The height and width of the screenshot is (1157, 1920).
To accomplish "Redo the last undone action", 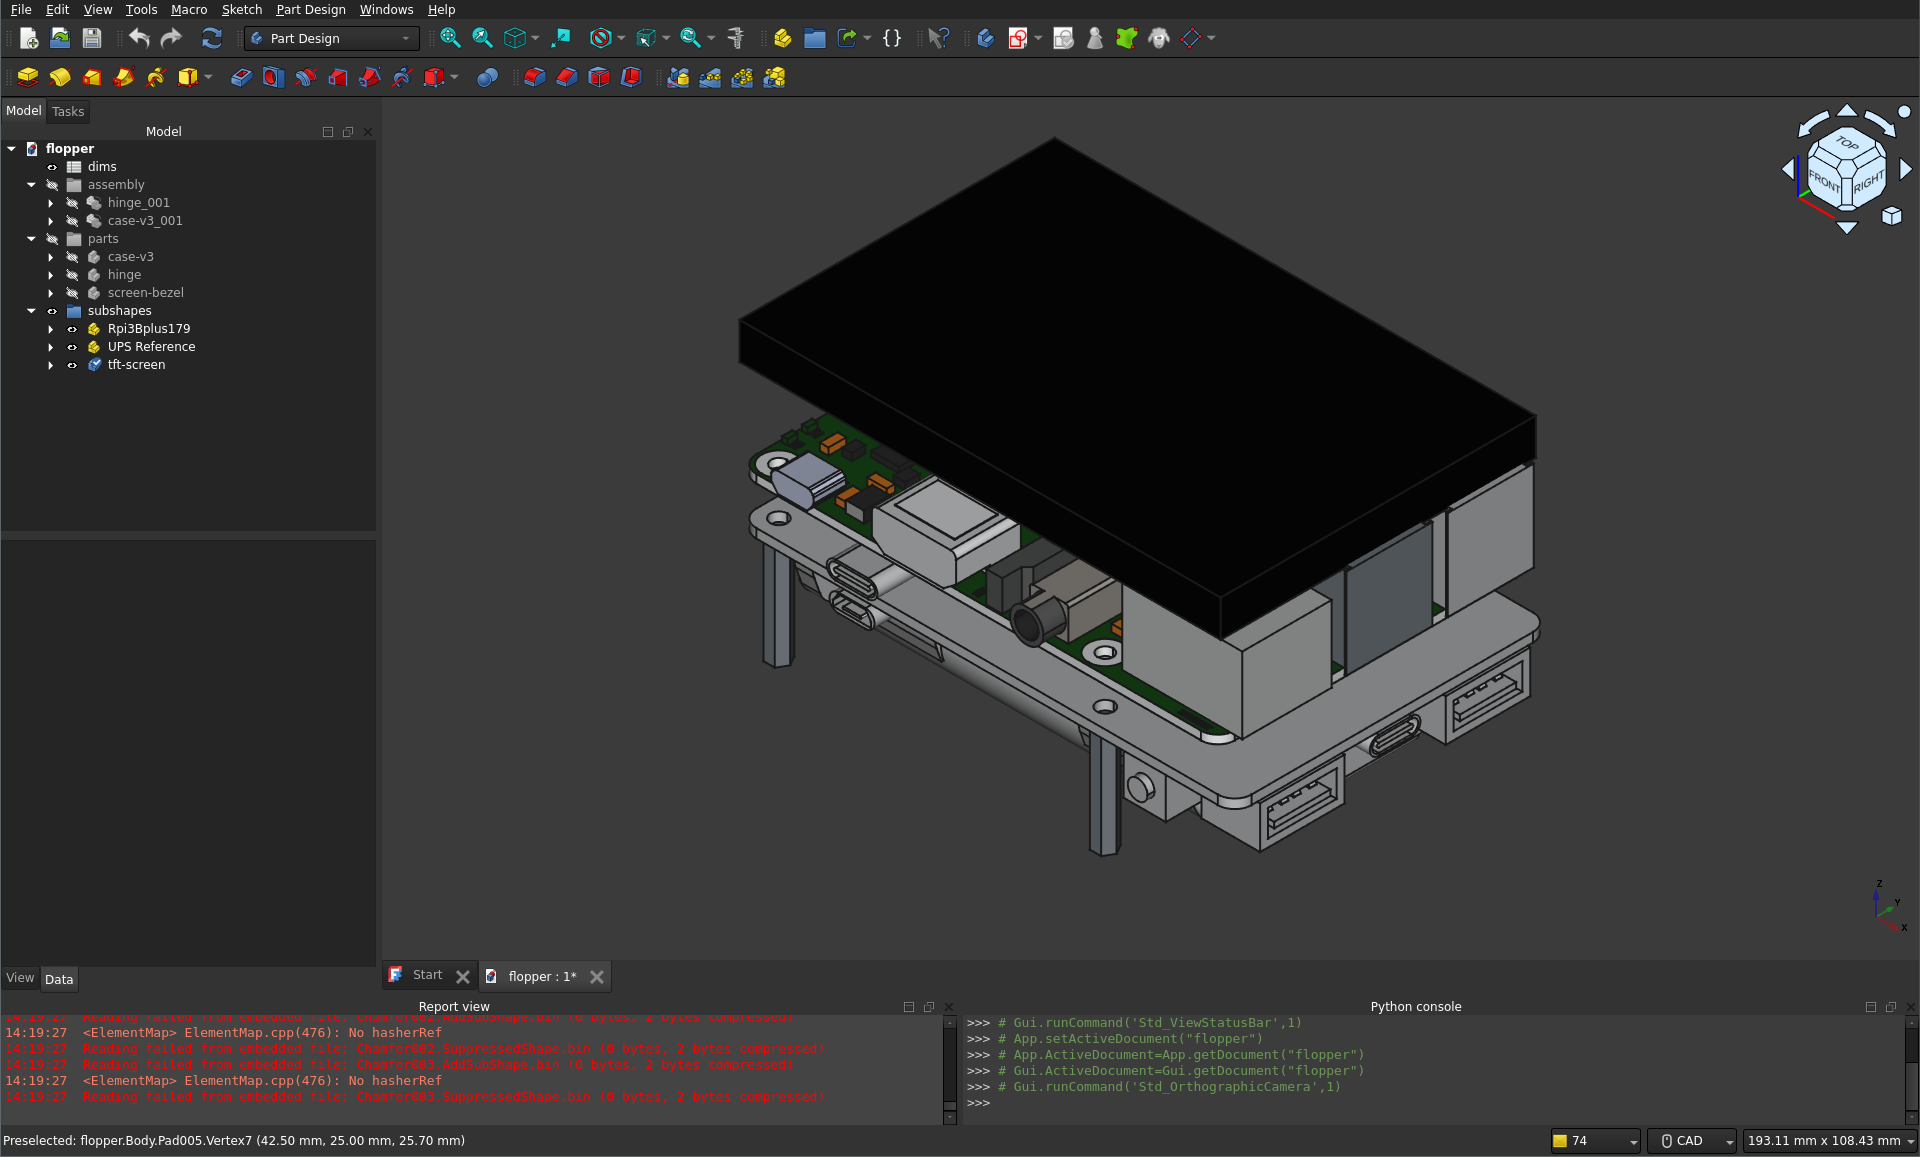I will (x=171, y=38).
